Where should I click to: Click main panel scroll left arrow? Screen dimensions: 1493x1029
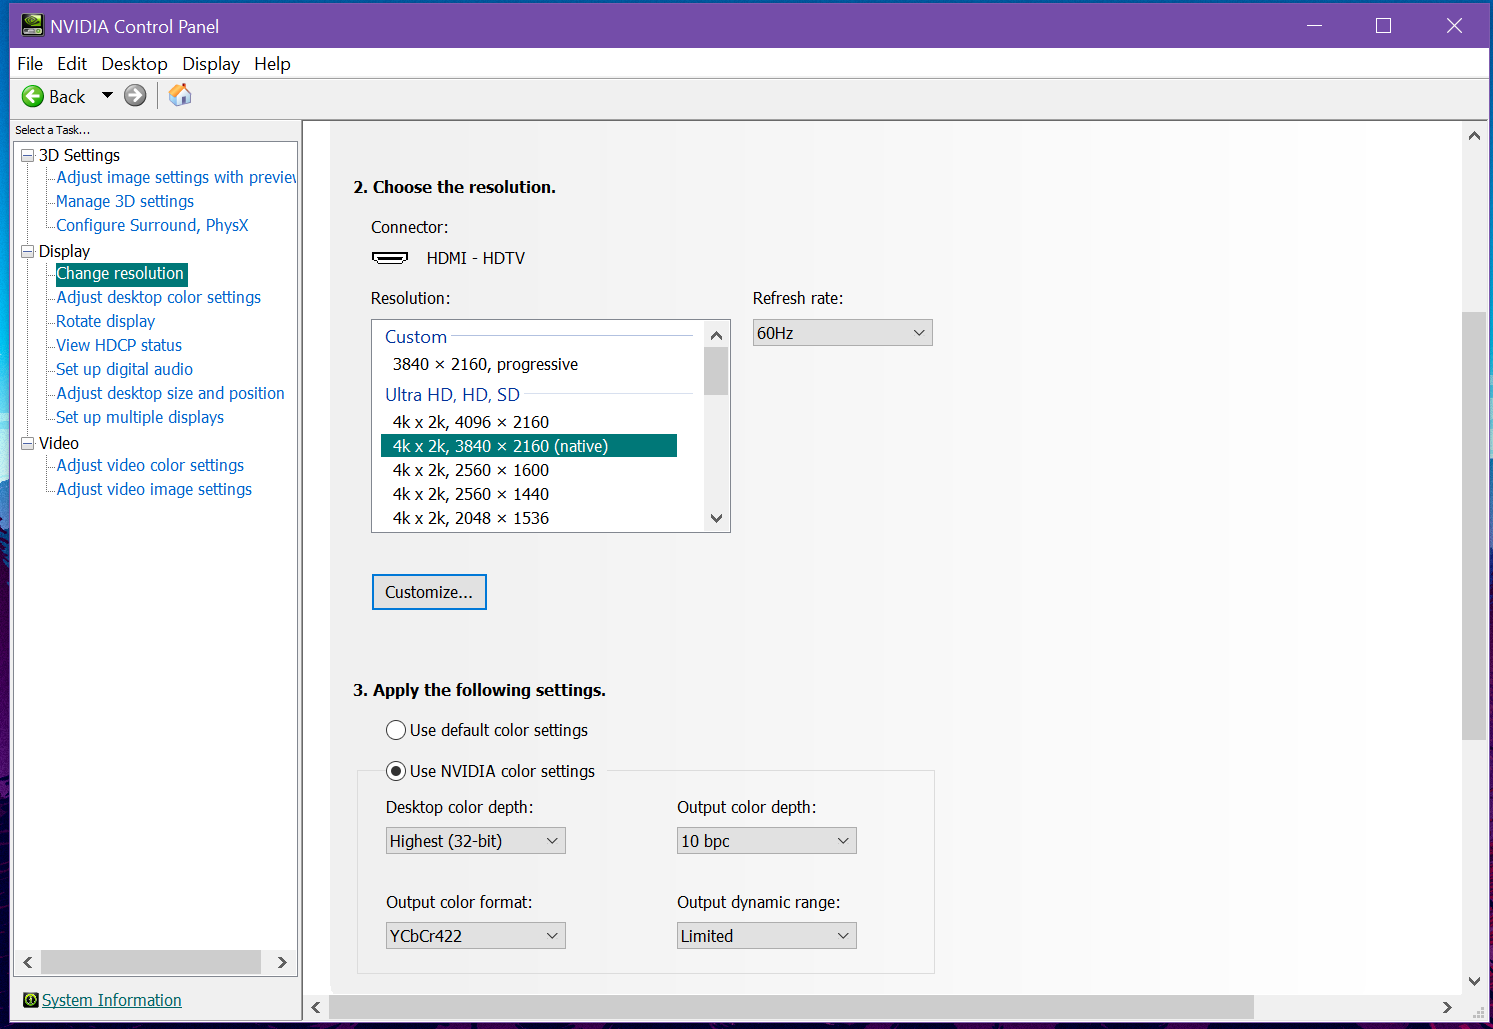pos(316,1007)
